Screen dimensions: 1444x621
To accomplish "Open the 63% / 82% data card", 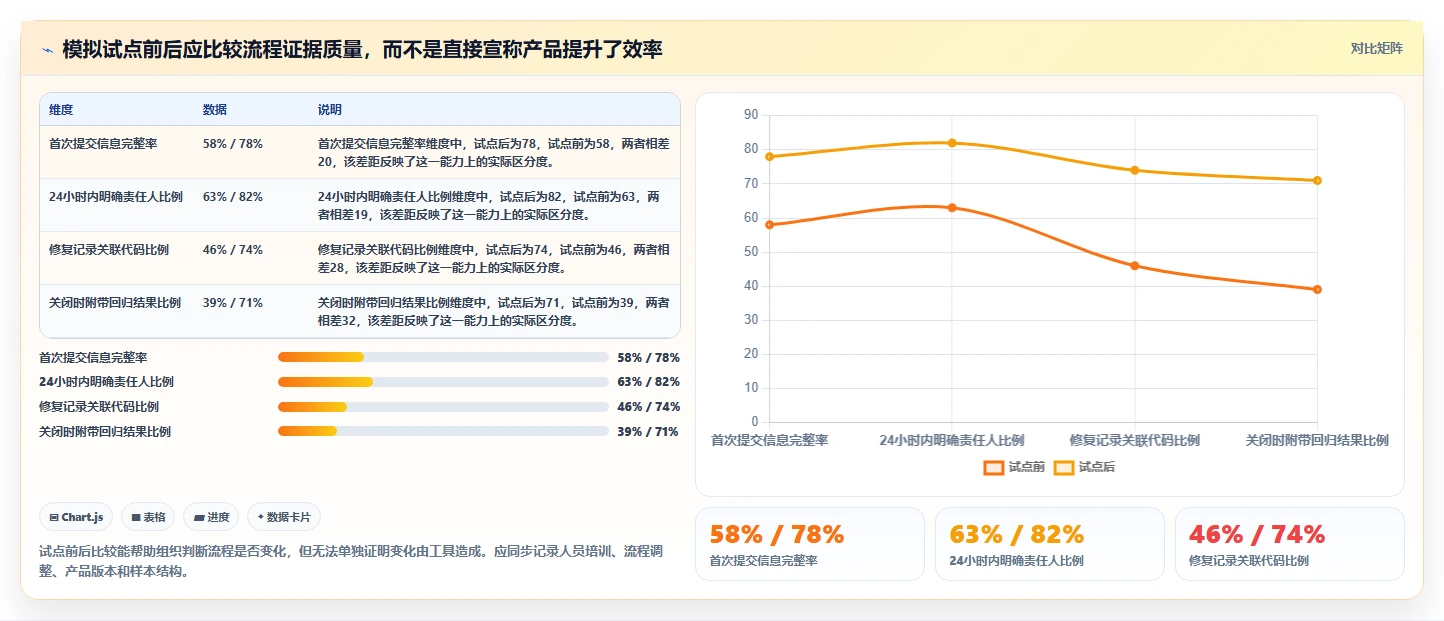I will point(1050,544).
